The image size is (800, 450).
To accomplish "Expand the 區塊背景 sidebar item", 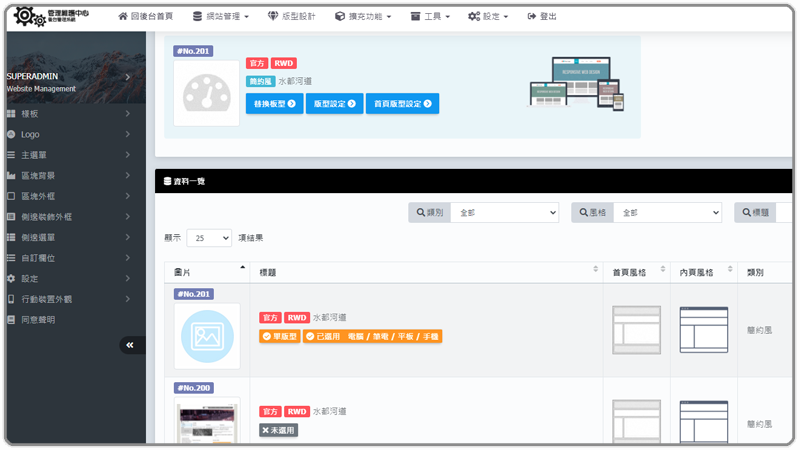I will click(x=70, y=175).
